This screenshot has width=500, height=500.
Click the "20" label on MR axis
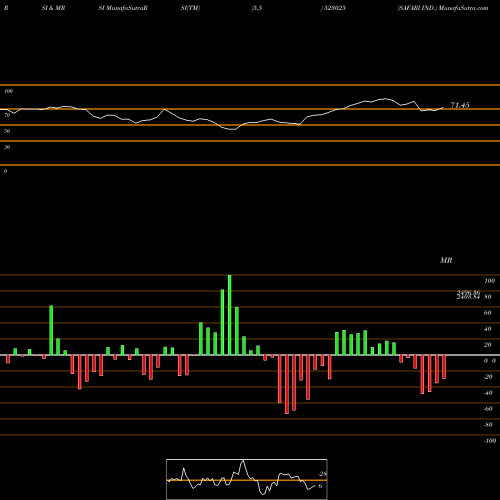coord(487,345)
